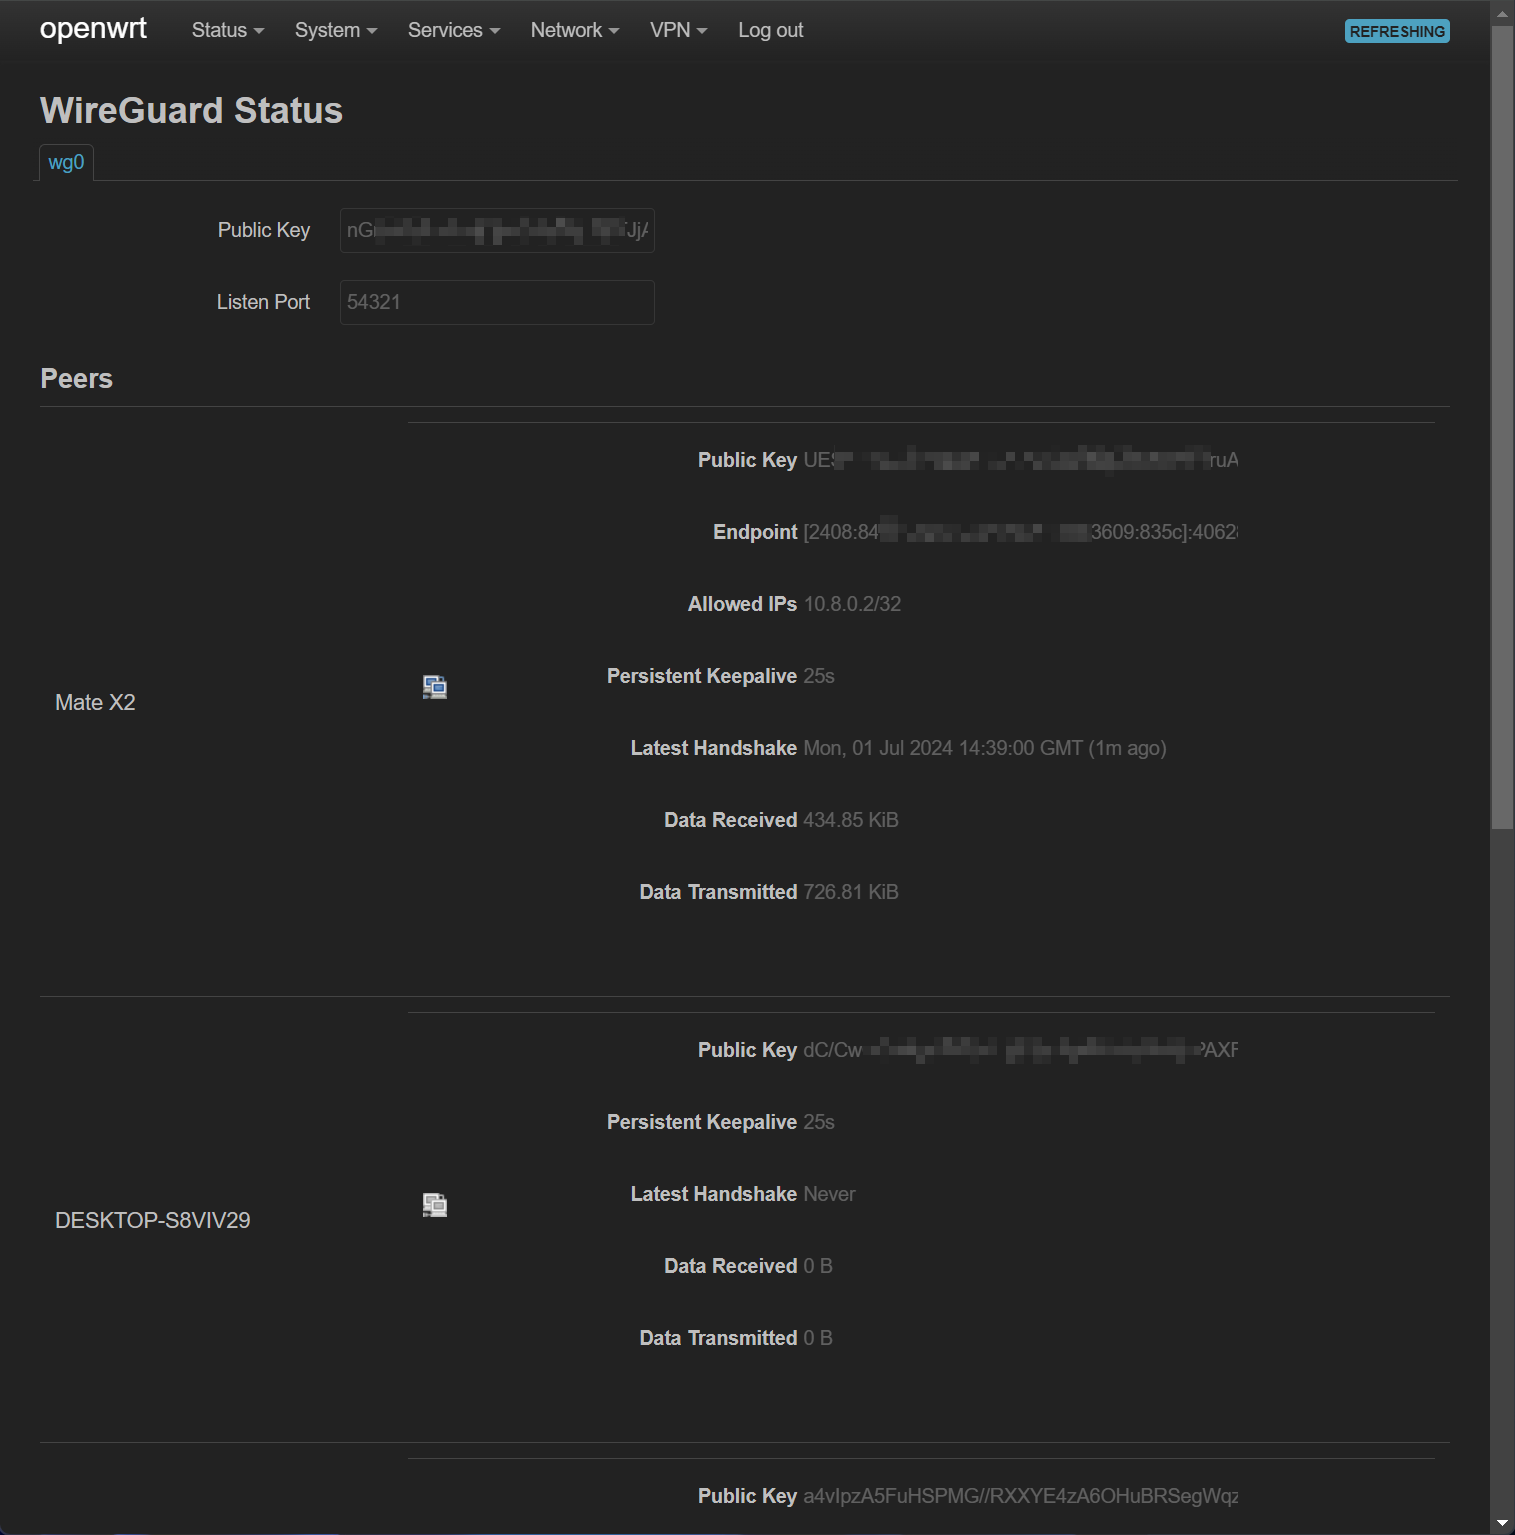Click the DESKTOP-S8VIV29 peer name
1515x1535 pixels.
[153, 1221]
